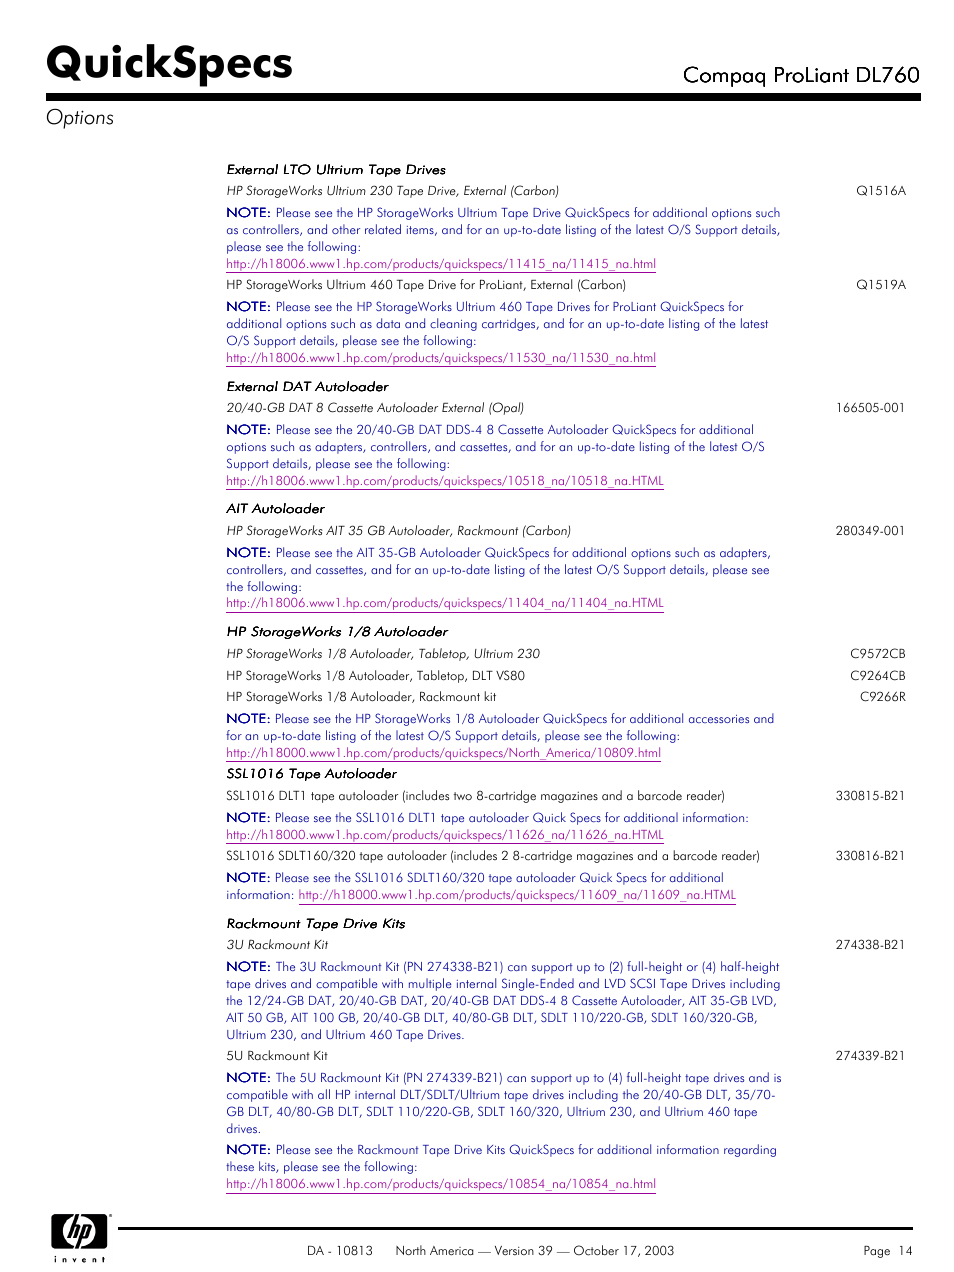Click the 1/8 Autoloader Tabletop DLT VS80 line
This screenshot has width=954, height=1272.
(x=376, y=676)
